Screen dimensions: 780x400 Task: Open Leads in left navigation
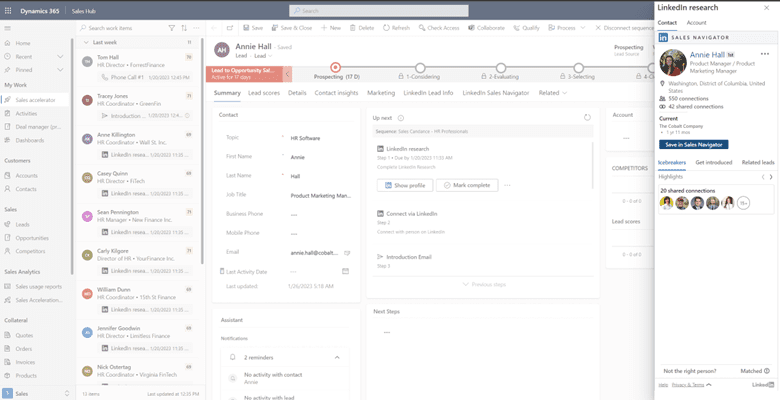(22, 224)
